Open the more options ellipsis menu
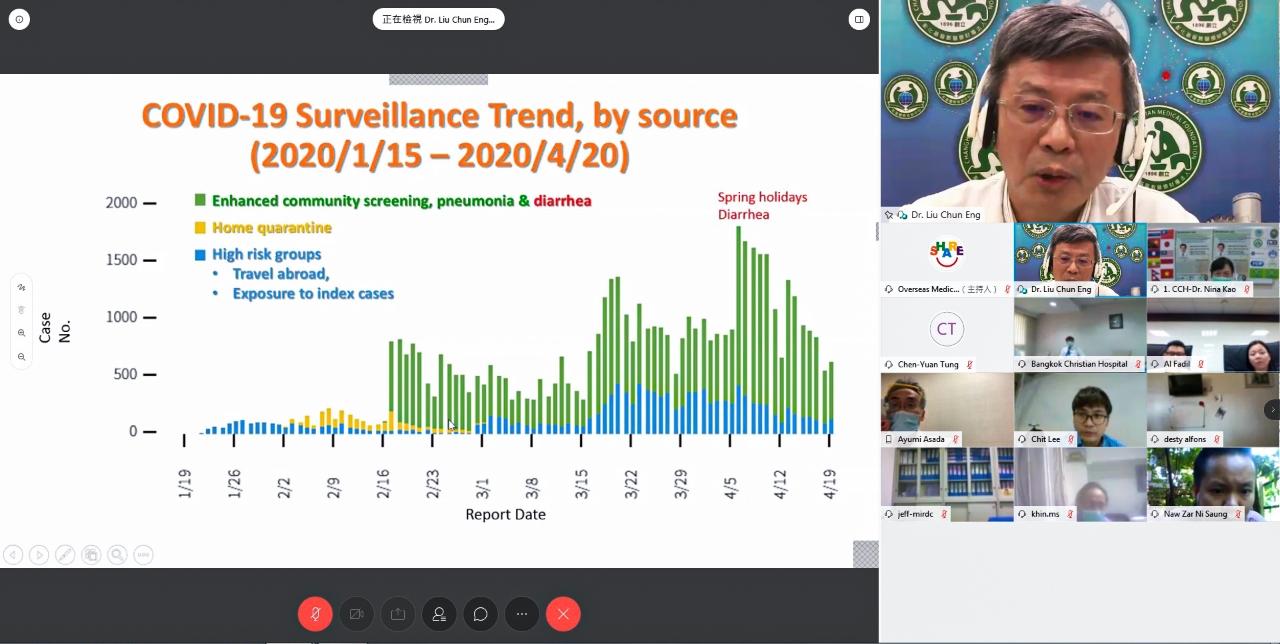Image resolution: width=1280 pixels, height=644 pixels. coord(522,614)
